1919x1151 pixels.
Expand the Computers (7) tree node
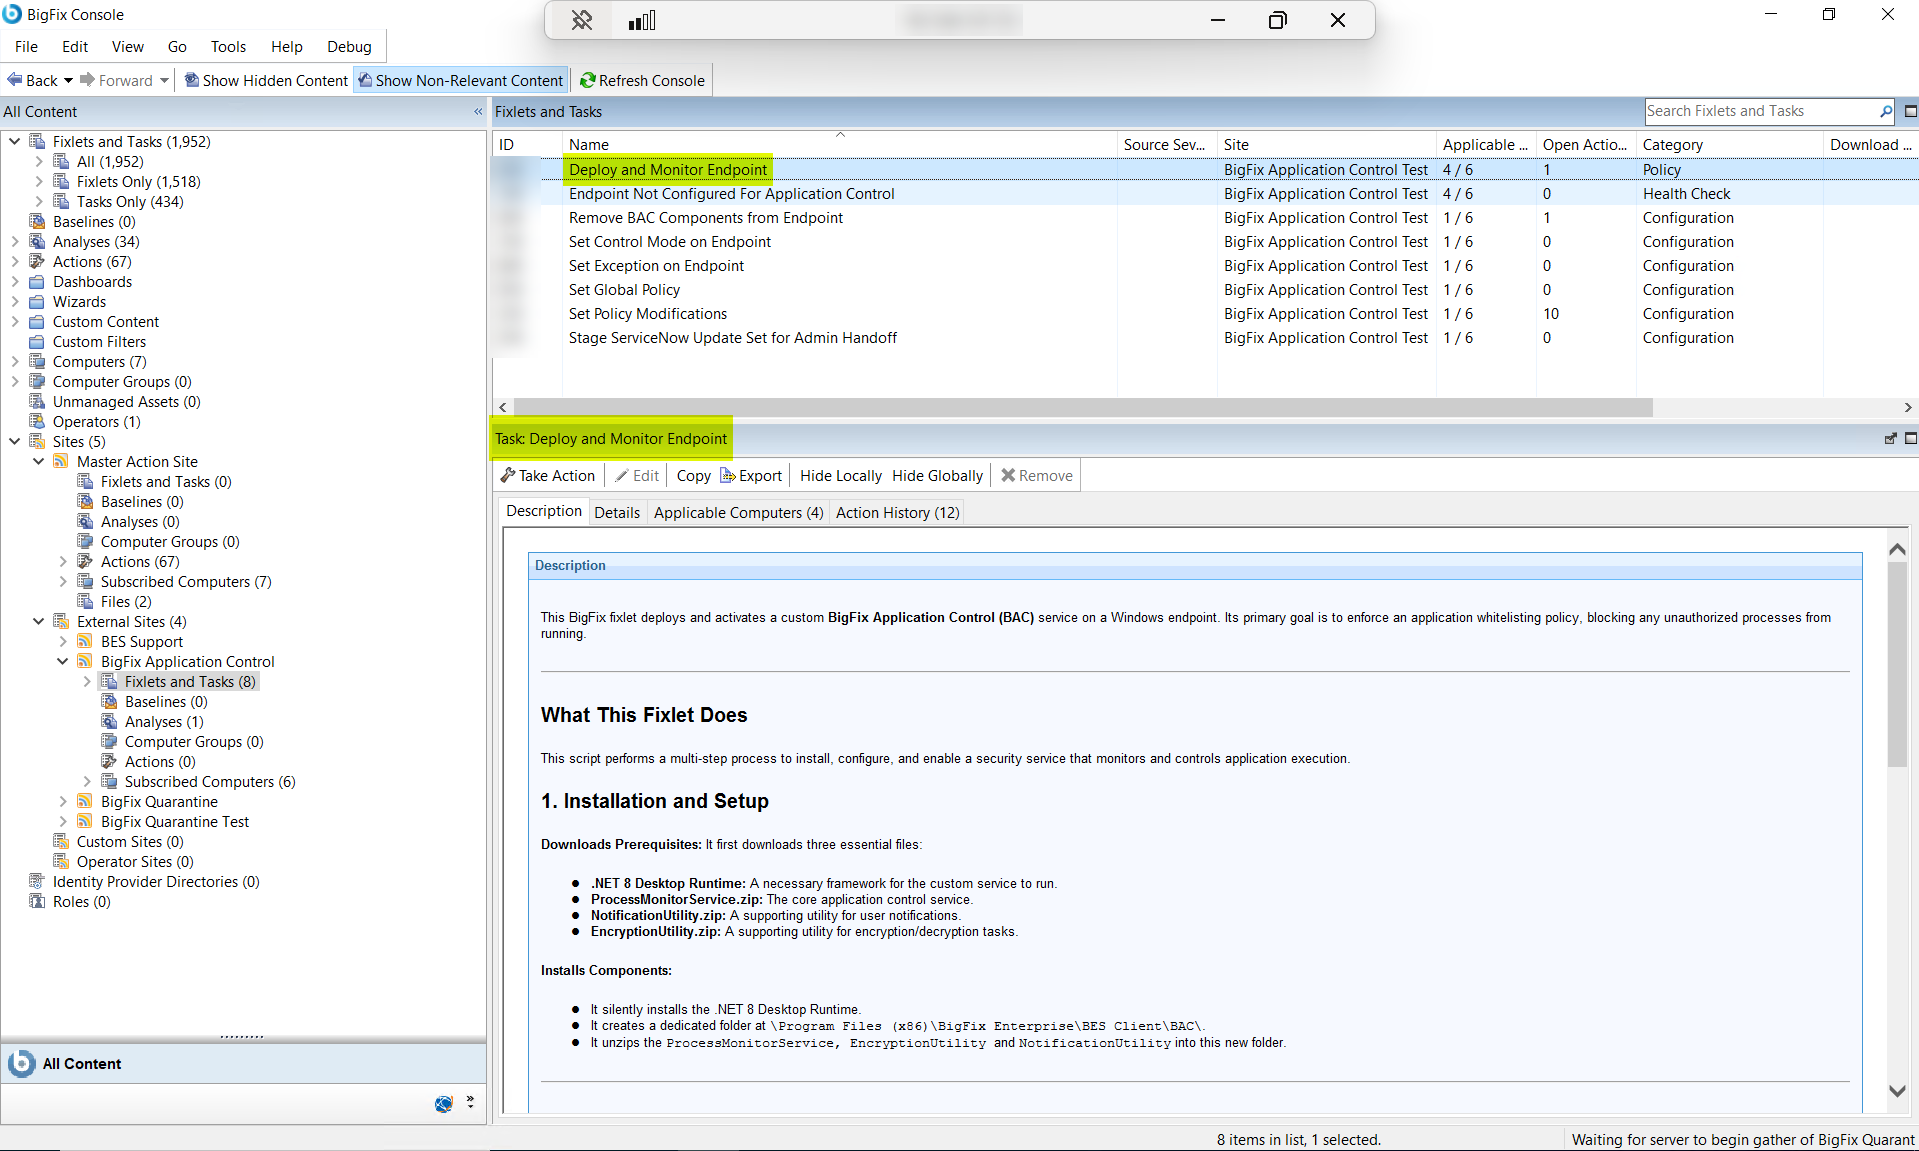click(15, 361)
